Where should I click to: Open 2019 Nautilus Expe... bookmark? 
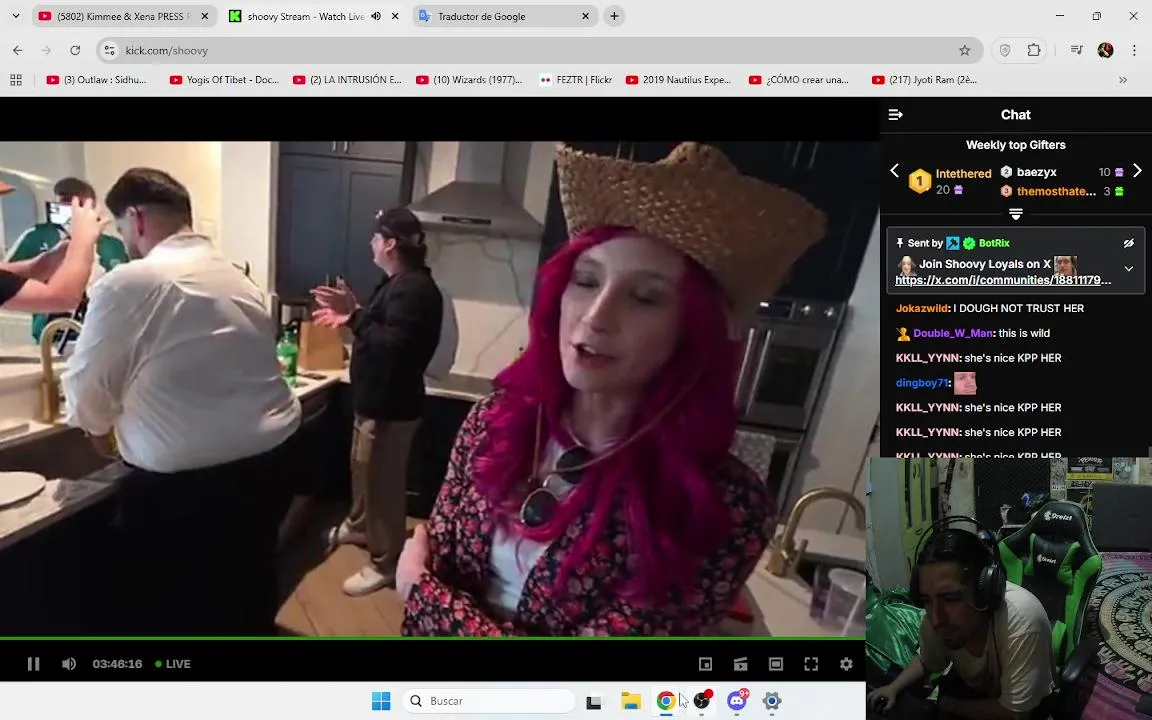tap(679, 80)
